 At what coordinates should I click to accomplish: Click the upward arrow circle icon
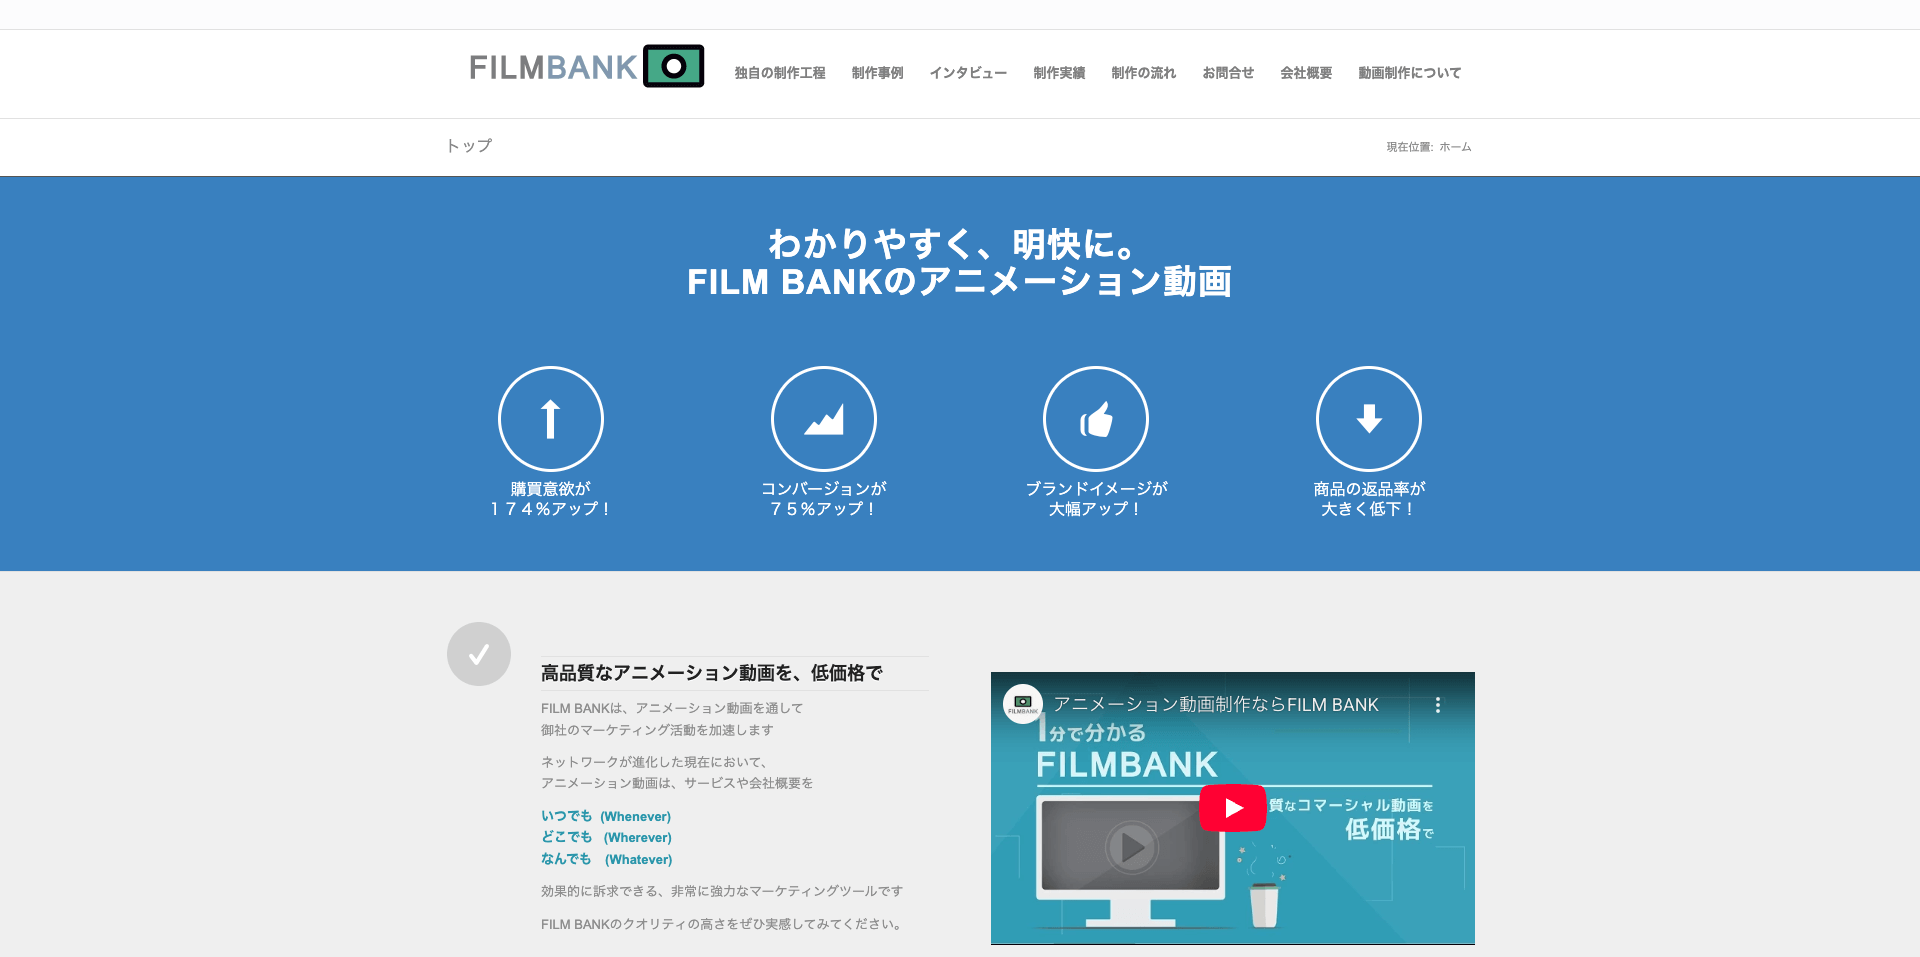pyautogui.click(x=551, y=419)
